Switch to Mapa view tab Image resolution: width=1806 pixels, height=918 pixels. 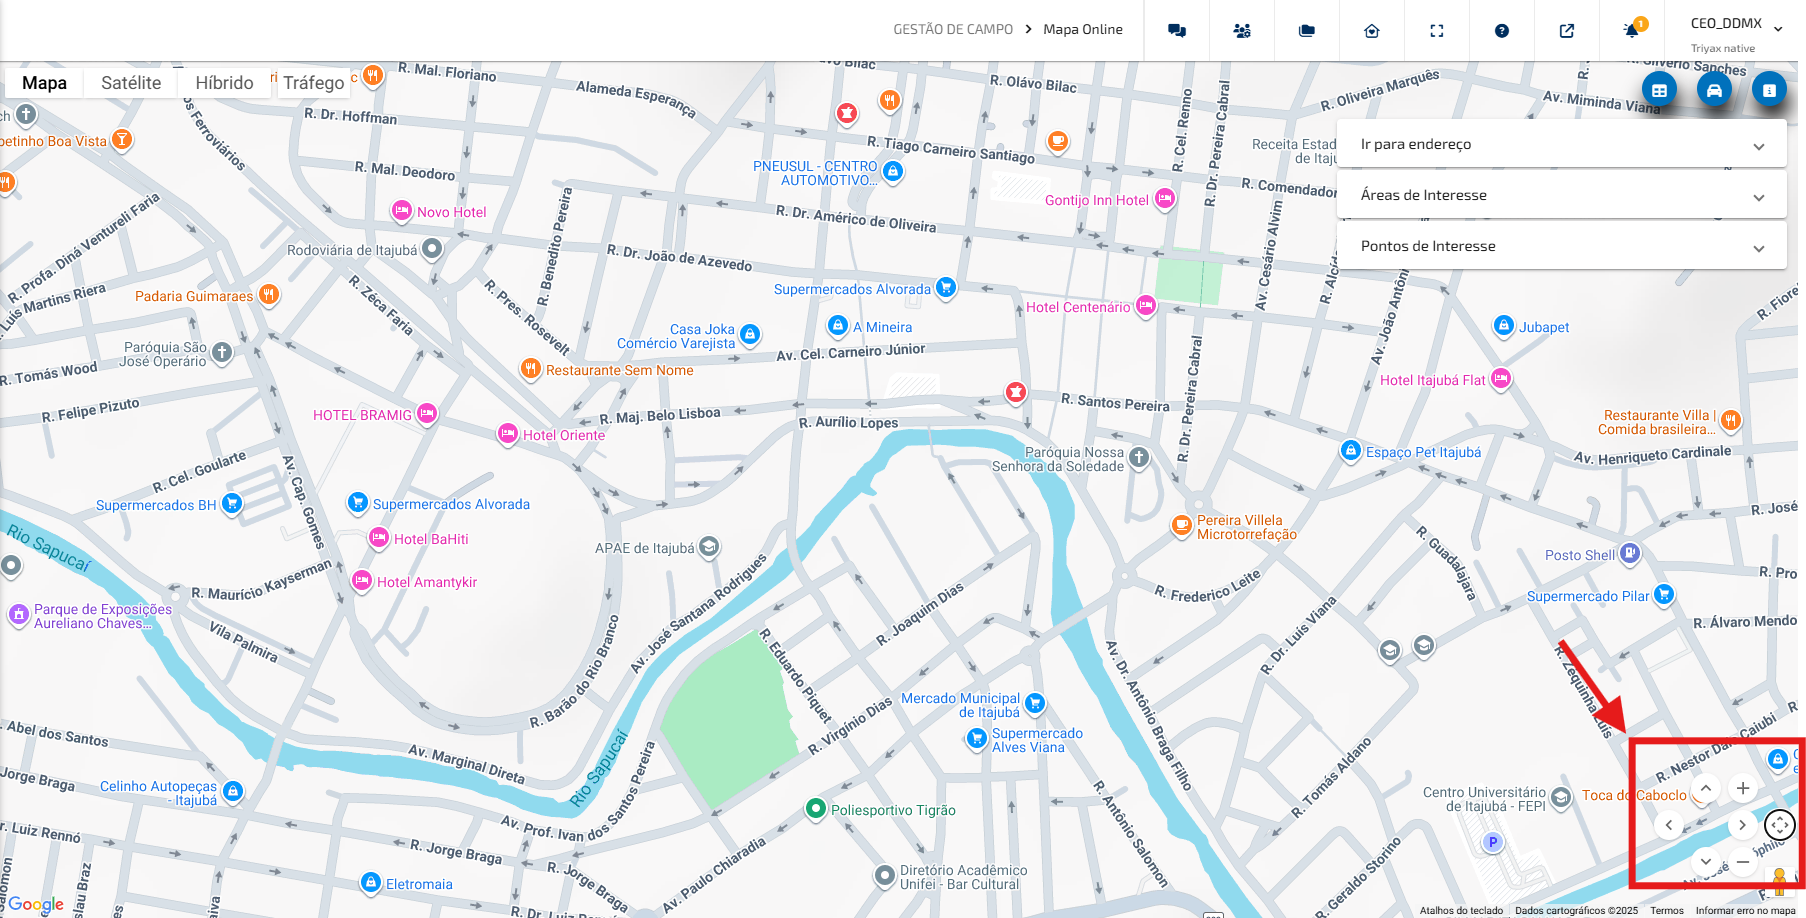[44, 83]
